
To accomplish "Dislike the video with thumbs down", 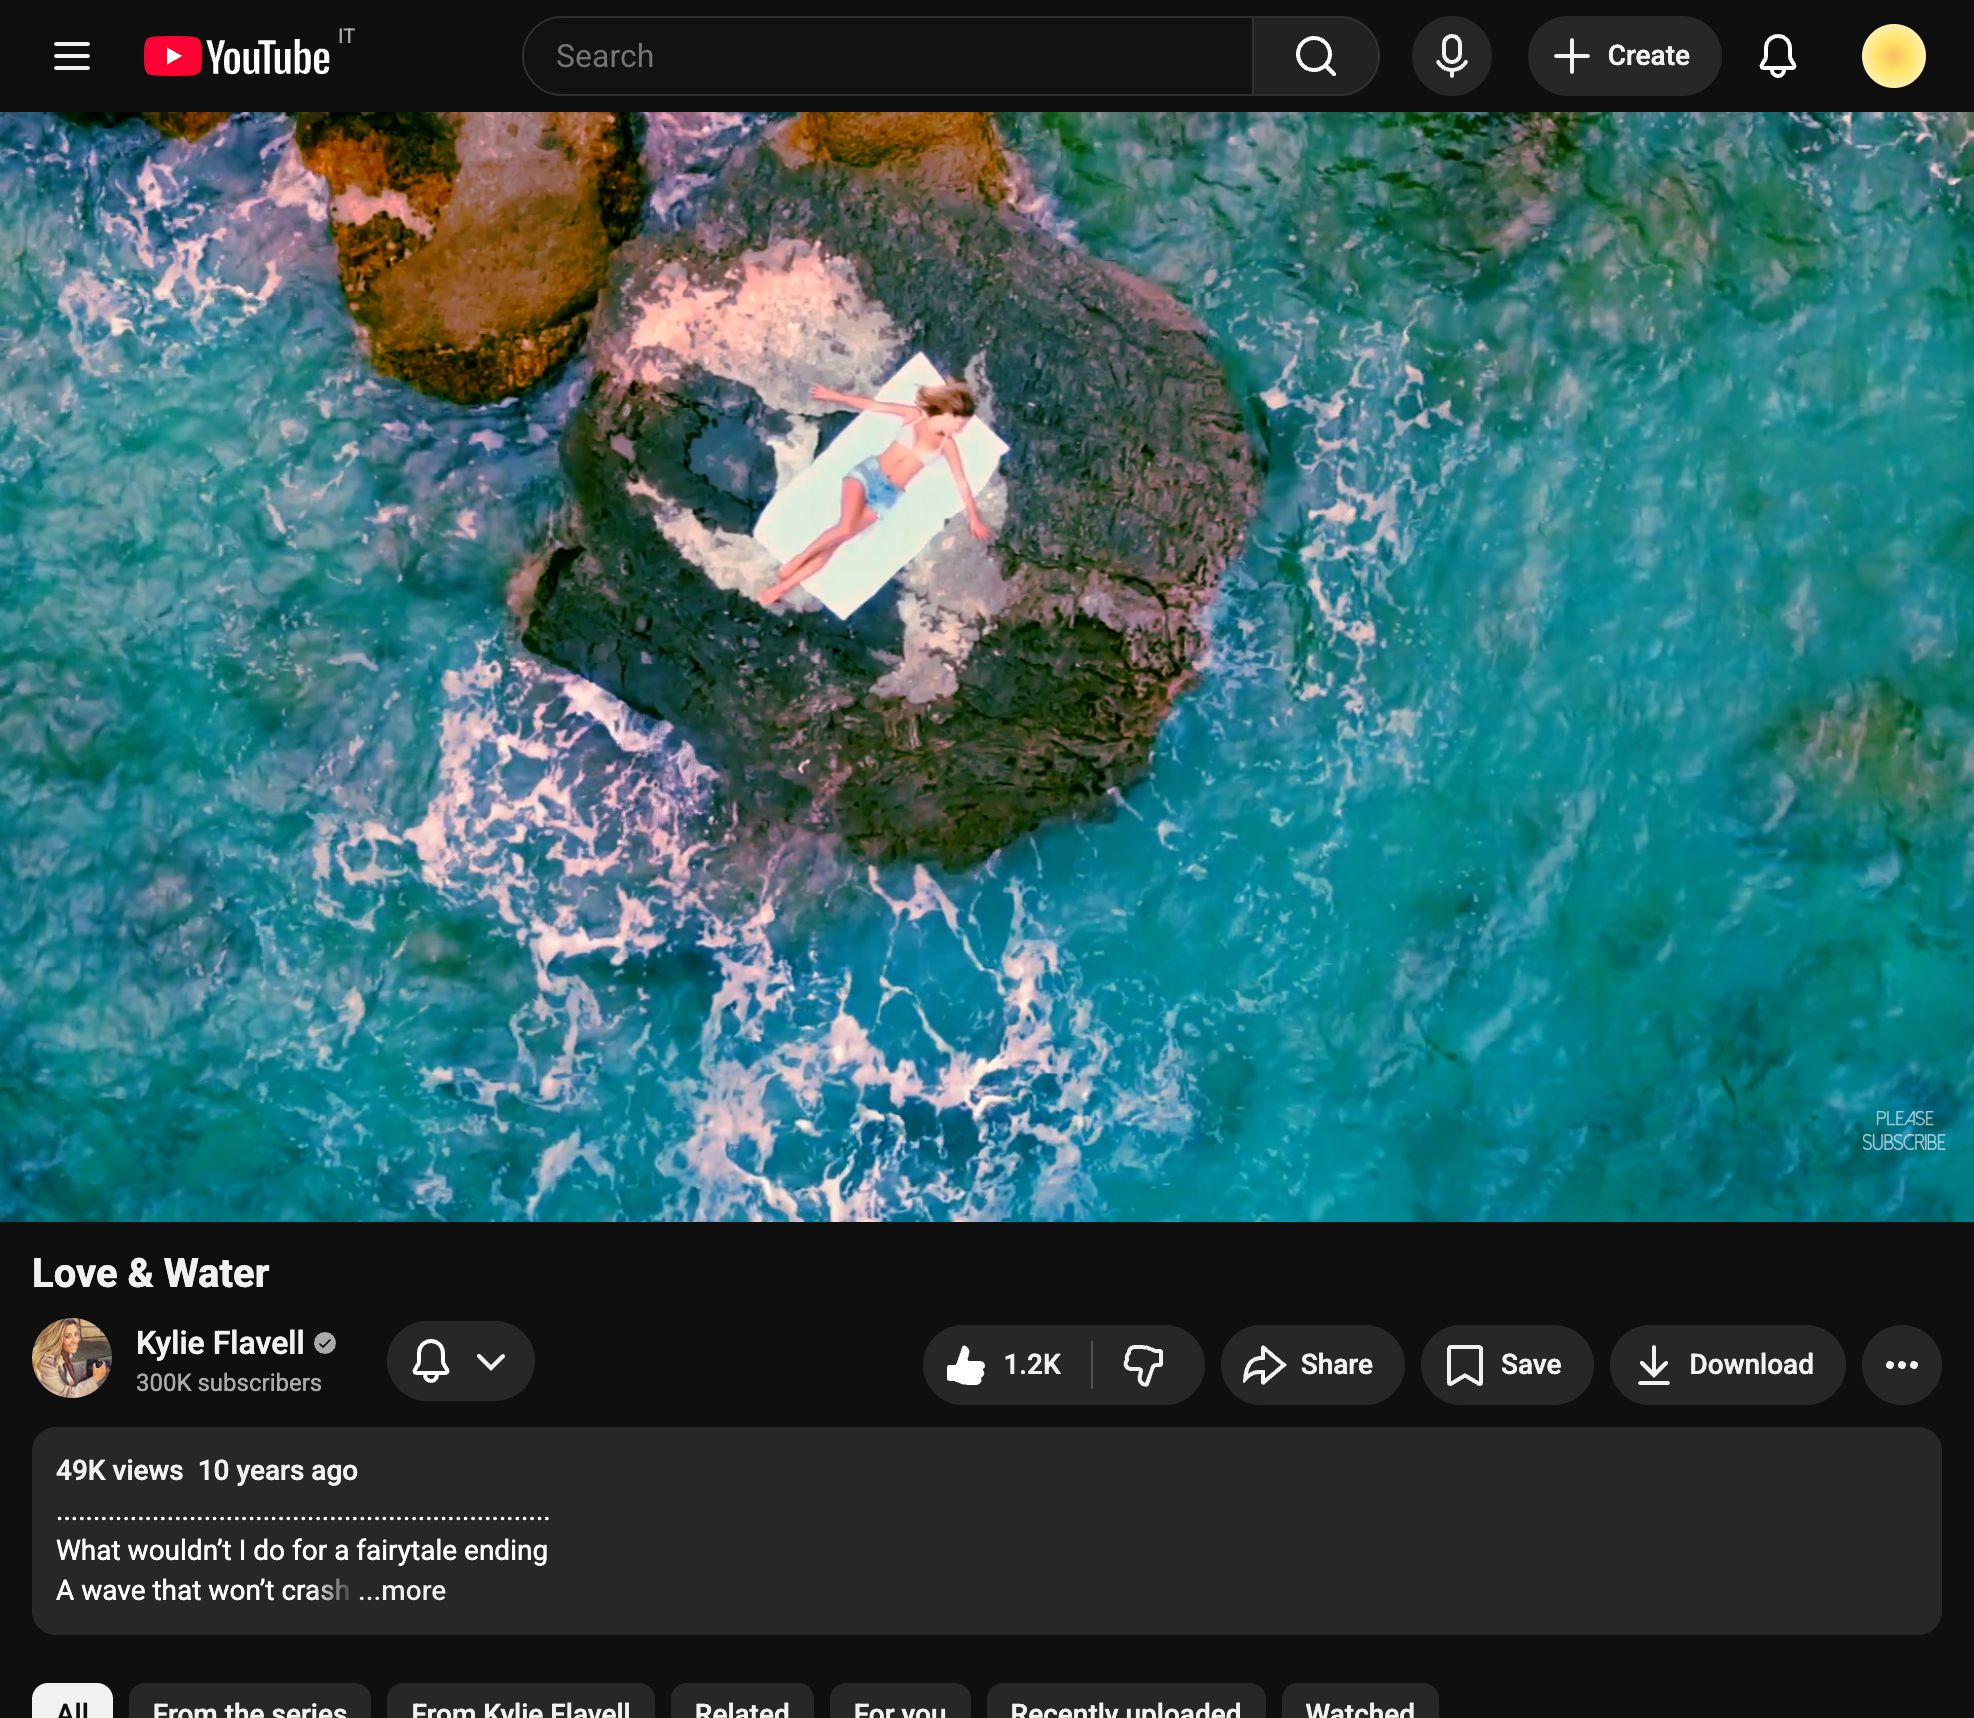I will (1145, 1364).
